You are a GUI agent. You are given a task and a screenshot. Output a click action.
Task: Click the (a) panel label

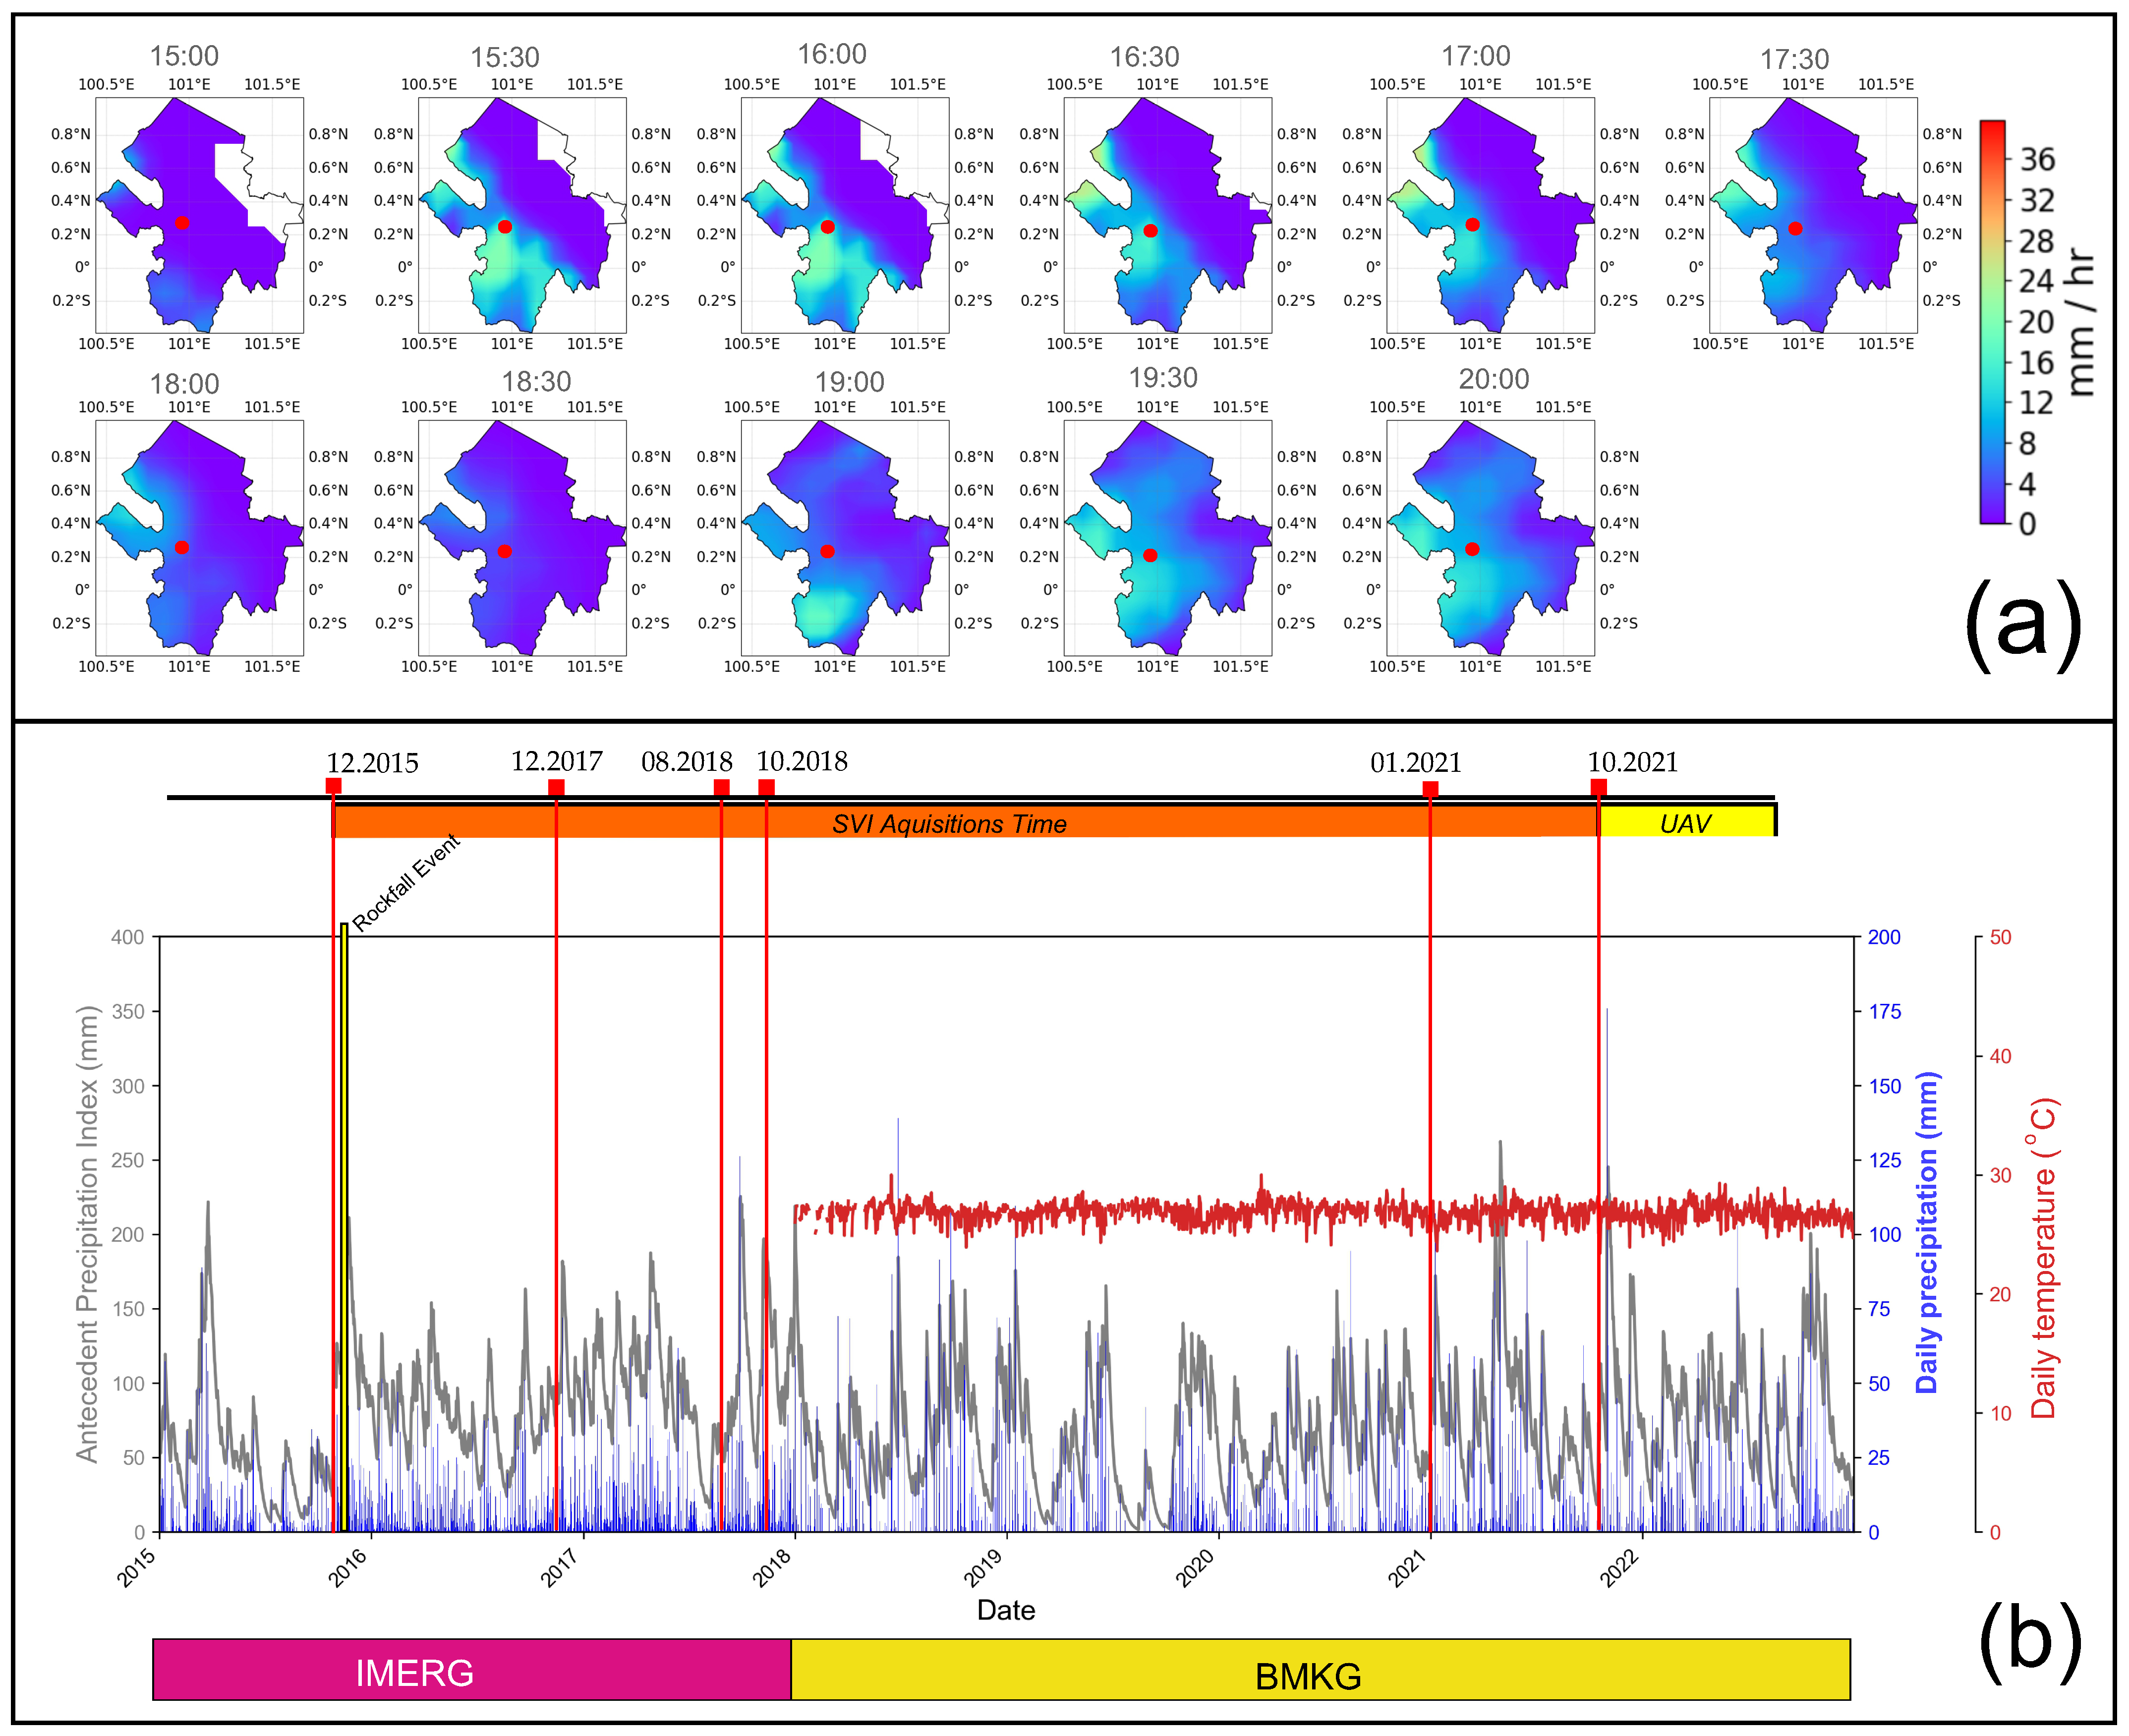[2024, 625]
